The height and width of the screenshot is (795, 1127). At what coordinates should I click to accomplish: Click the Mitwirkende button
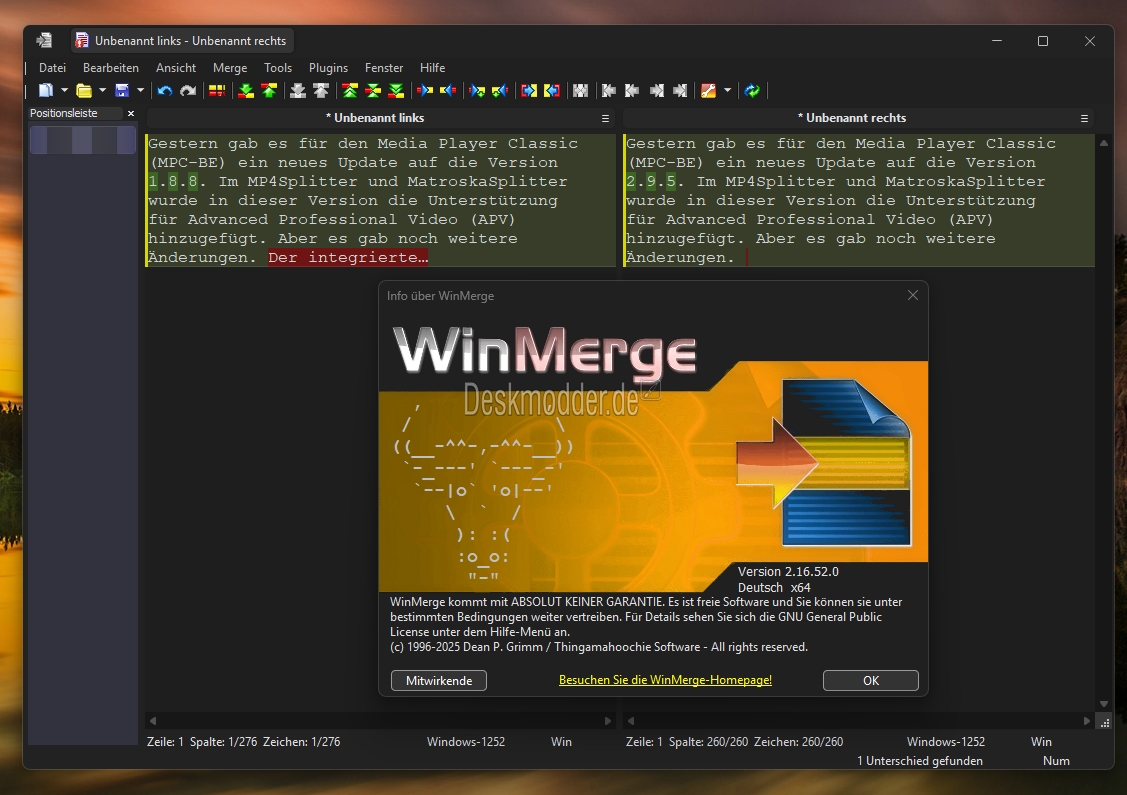pos(438,680)
